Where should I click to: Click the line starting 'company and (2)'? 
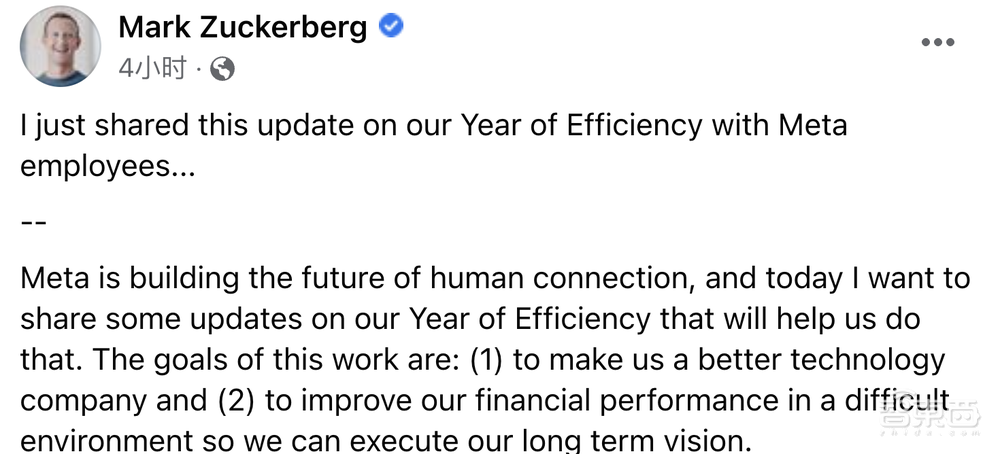tap(484, 398)
